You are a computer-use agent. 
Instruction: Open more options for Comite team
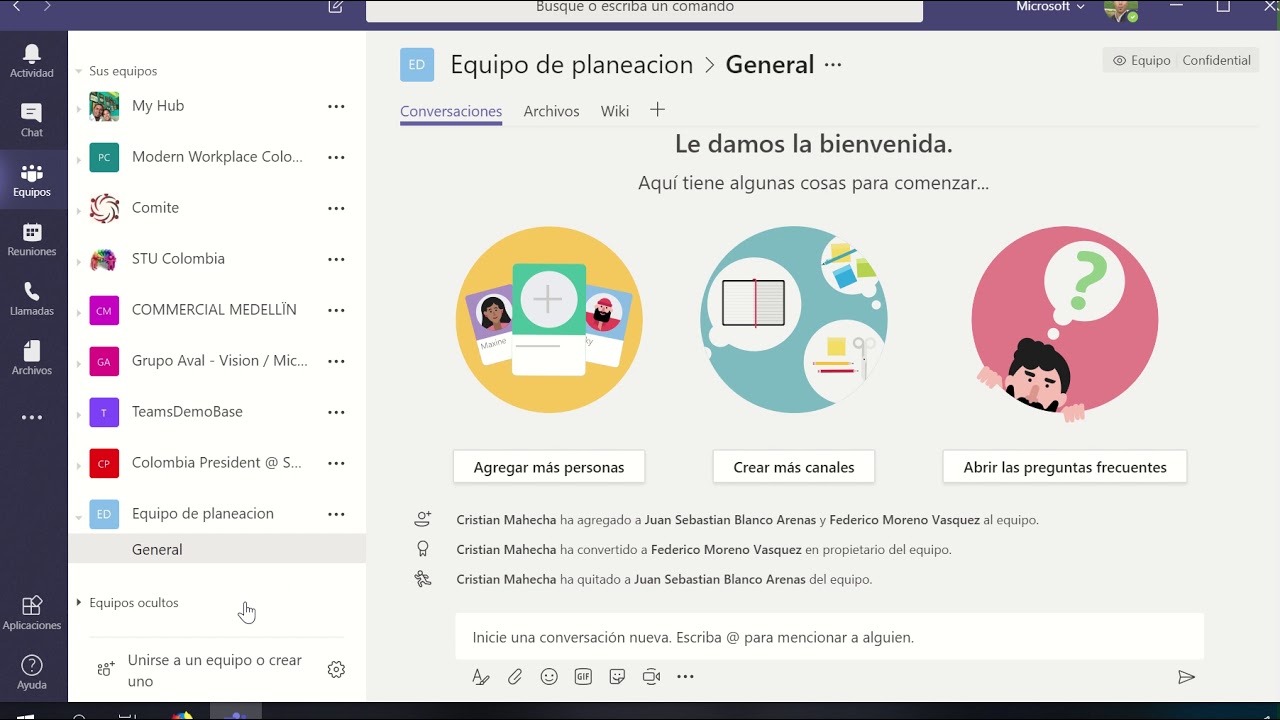336,208
